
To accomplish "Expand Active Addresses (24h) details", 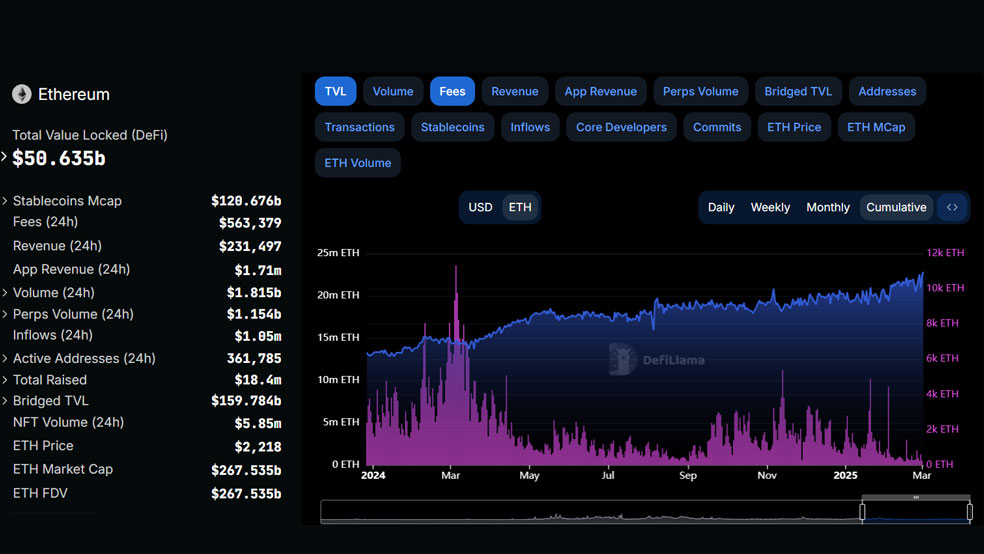I will (5, 358).
